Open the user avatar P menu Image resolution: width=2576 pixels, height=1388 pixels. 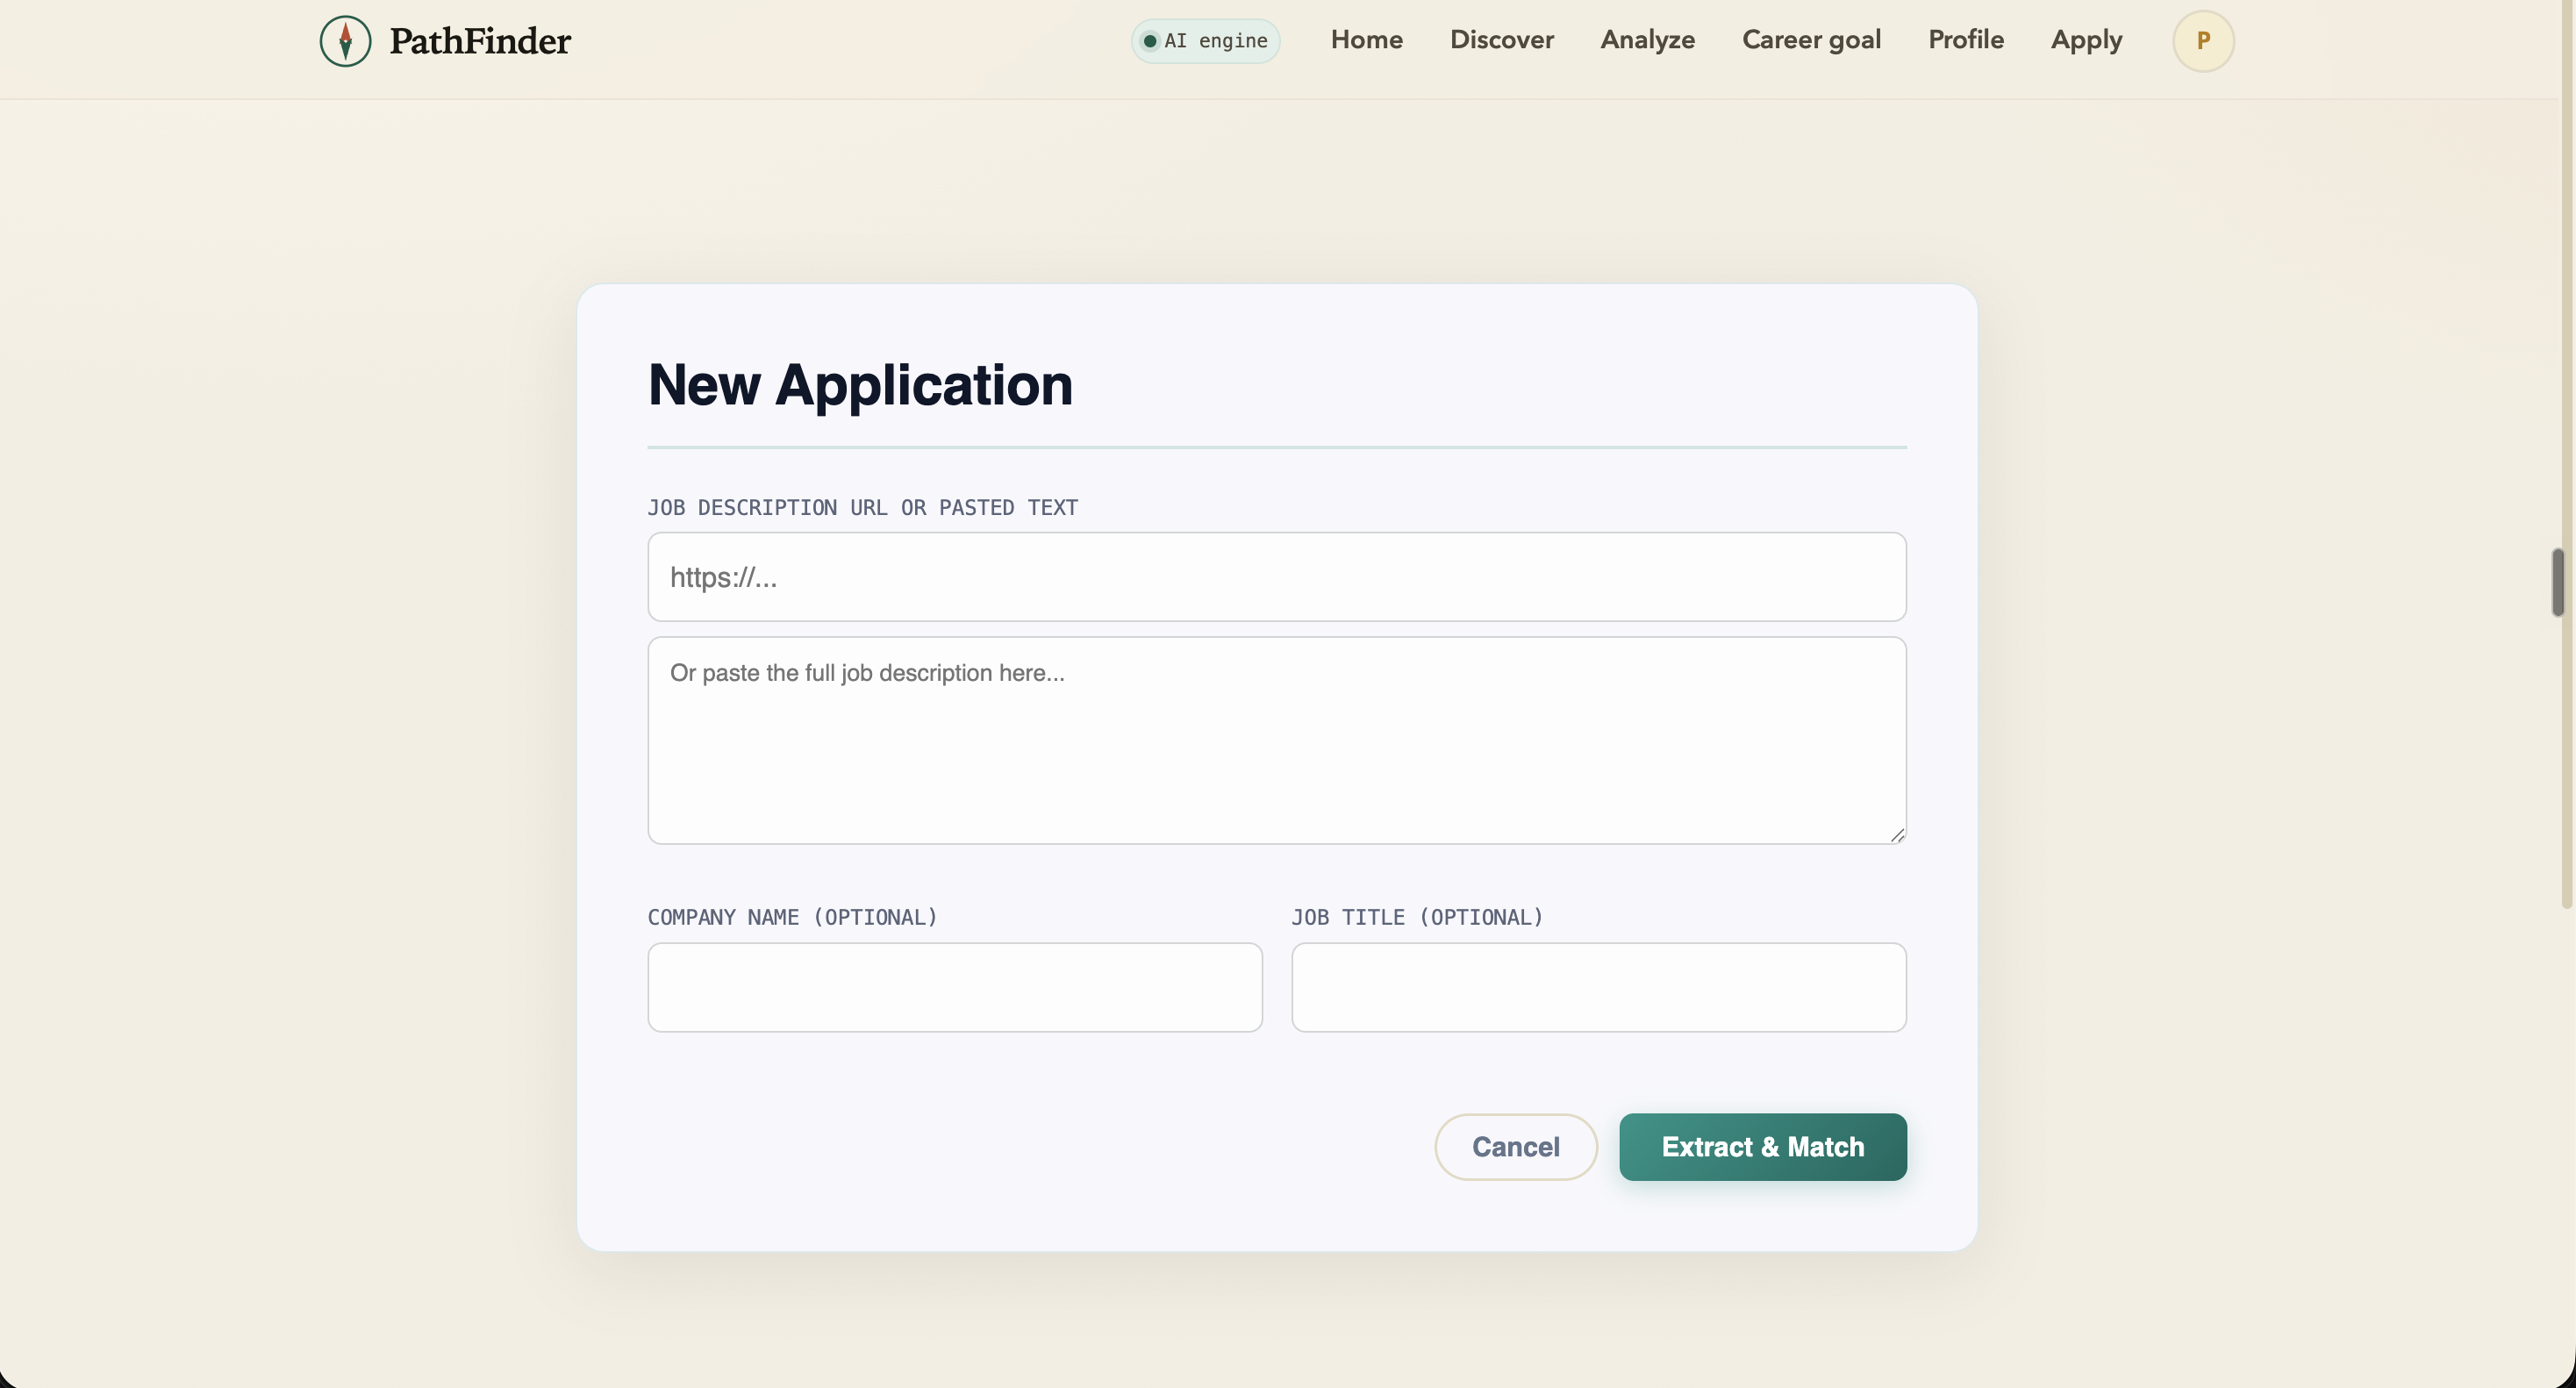pyautogui.click(x=2203, y=41)
